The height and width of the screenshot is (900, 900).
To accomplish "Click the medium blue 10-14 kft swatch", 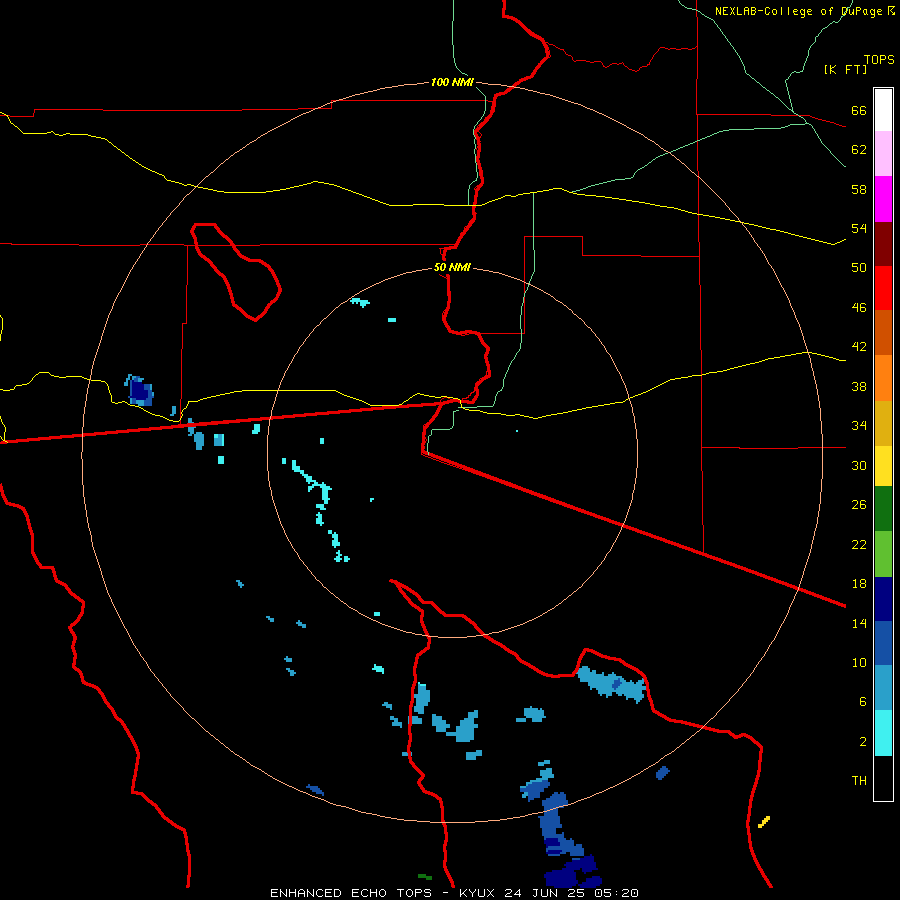I will click(x=883, y=643).
